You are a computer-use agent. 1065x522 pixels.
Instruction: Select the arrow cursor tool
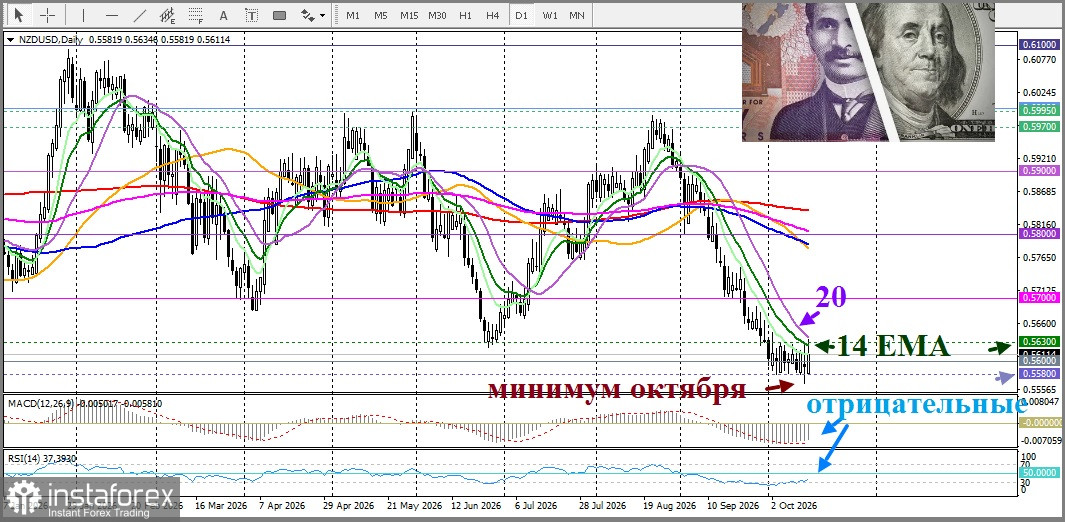coord(18,14)
